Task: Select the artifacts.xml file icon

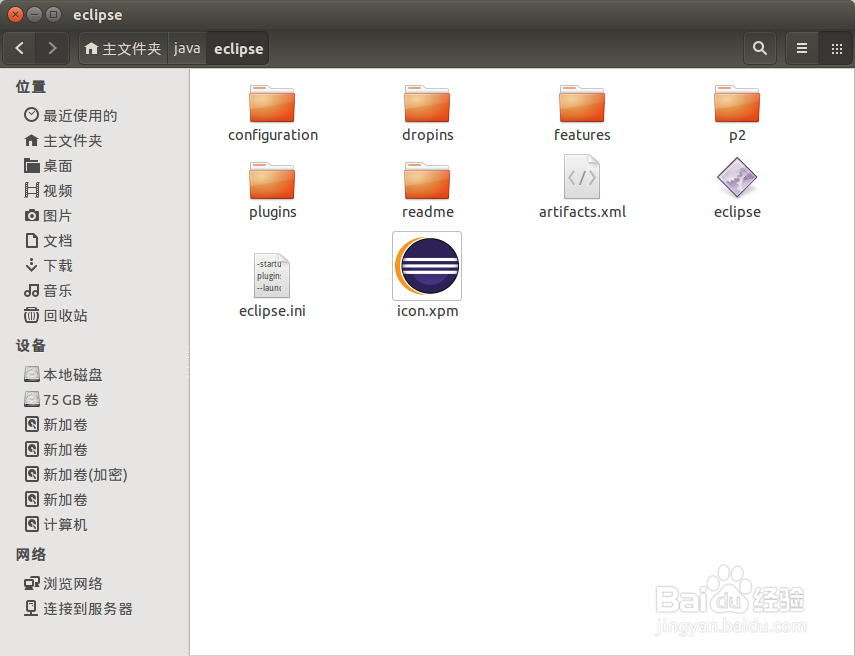Action: [x=582, y=177]
